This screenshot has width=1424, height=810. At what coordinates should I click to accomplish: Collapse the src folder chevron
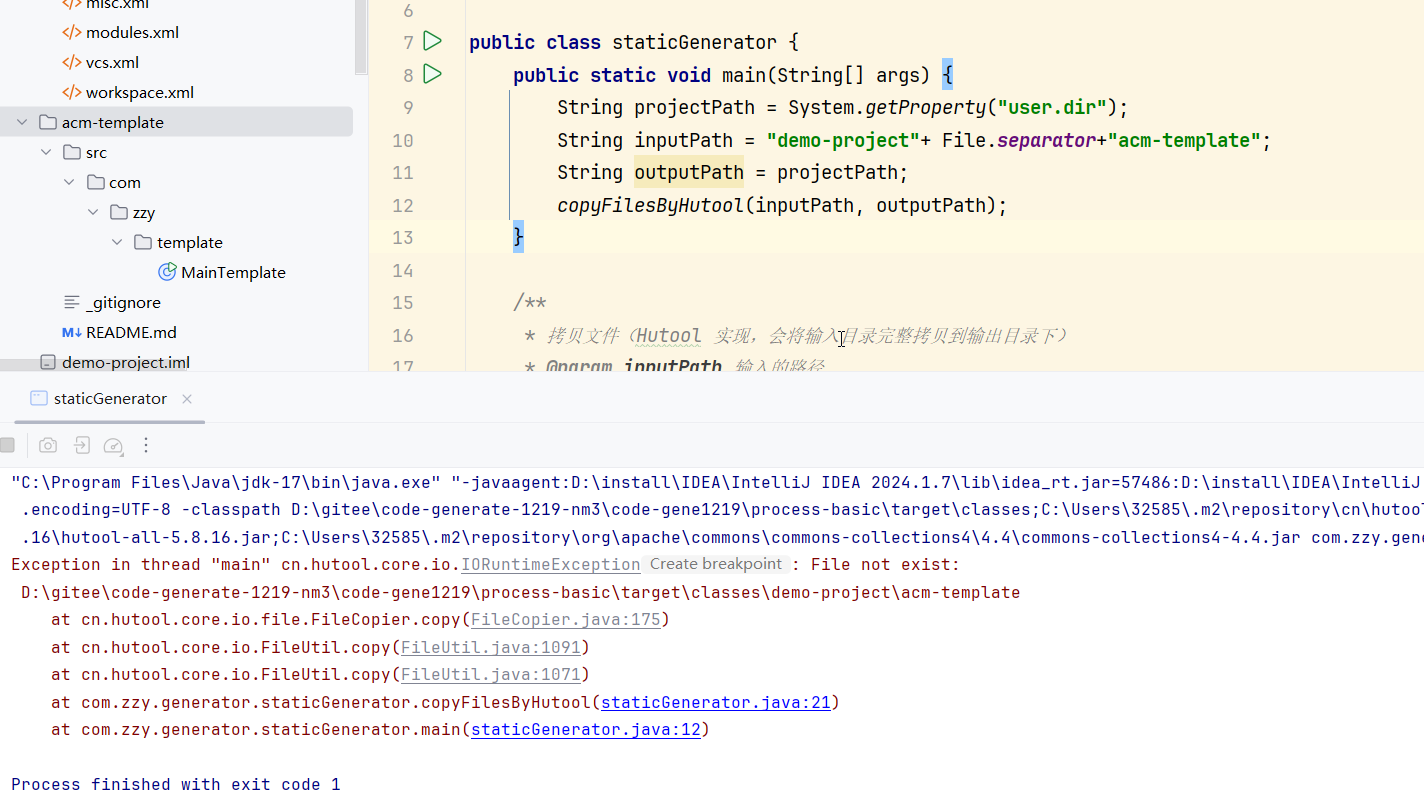point(46,152)
